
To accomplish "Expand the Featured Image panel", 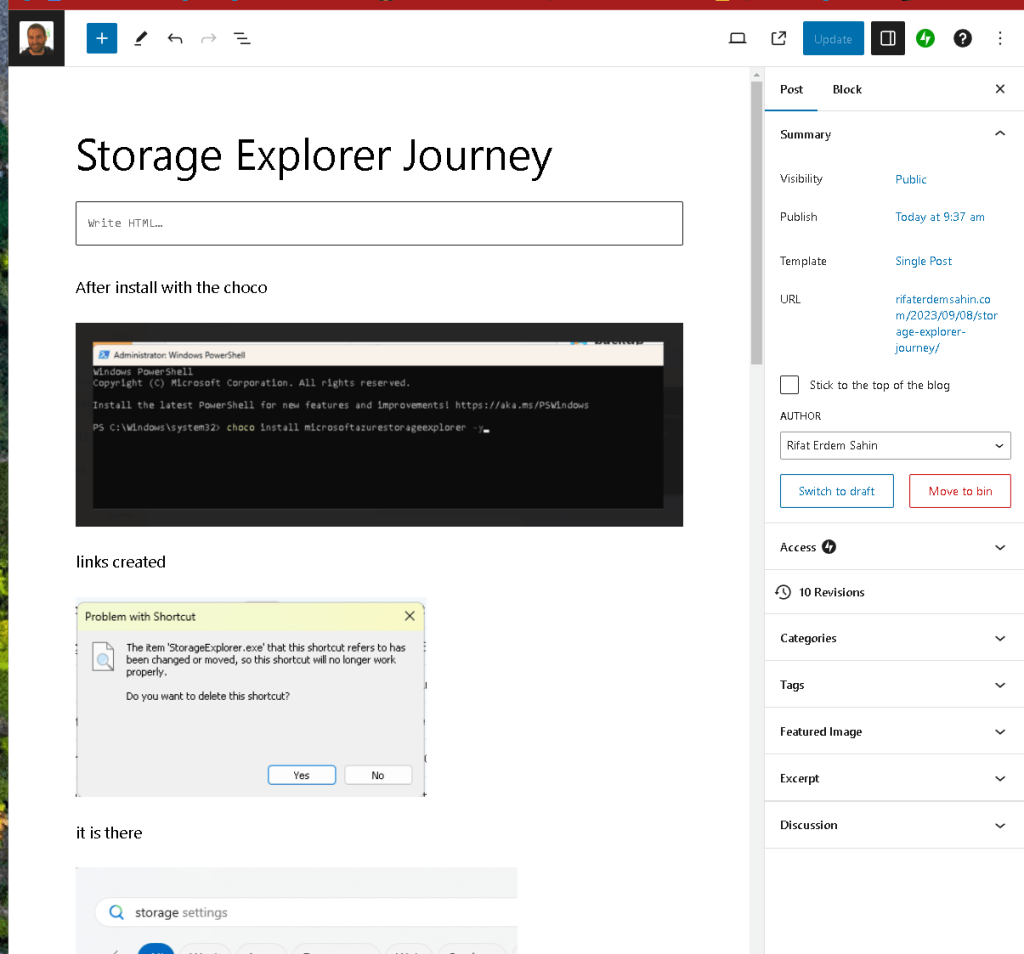I will click(x=893, y=731).
